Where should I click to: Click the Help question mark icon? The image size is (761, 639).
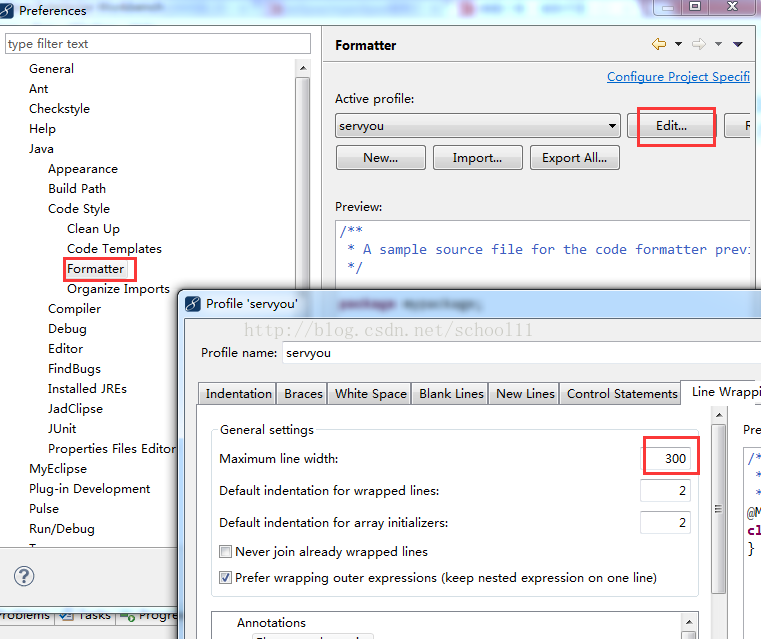coord(24,576)
